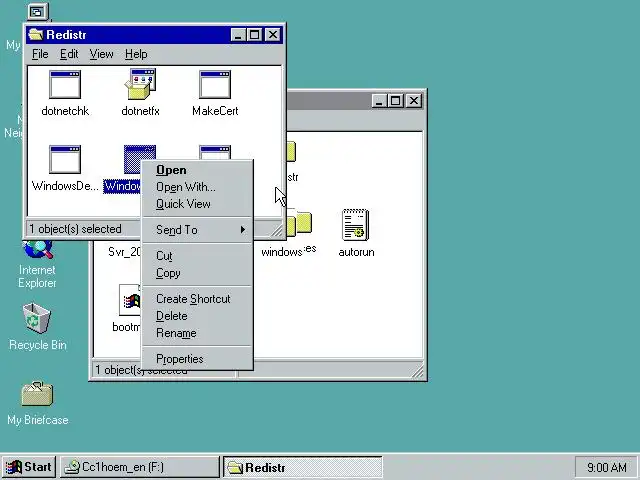
Task: Select Create Shortcut in context menu
Action: [198, 299]
